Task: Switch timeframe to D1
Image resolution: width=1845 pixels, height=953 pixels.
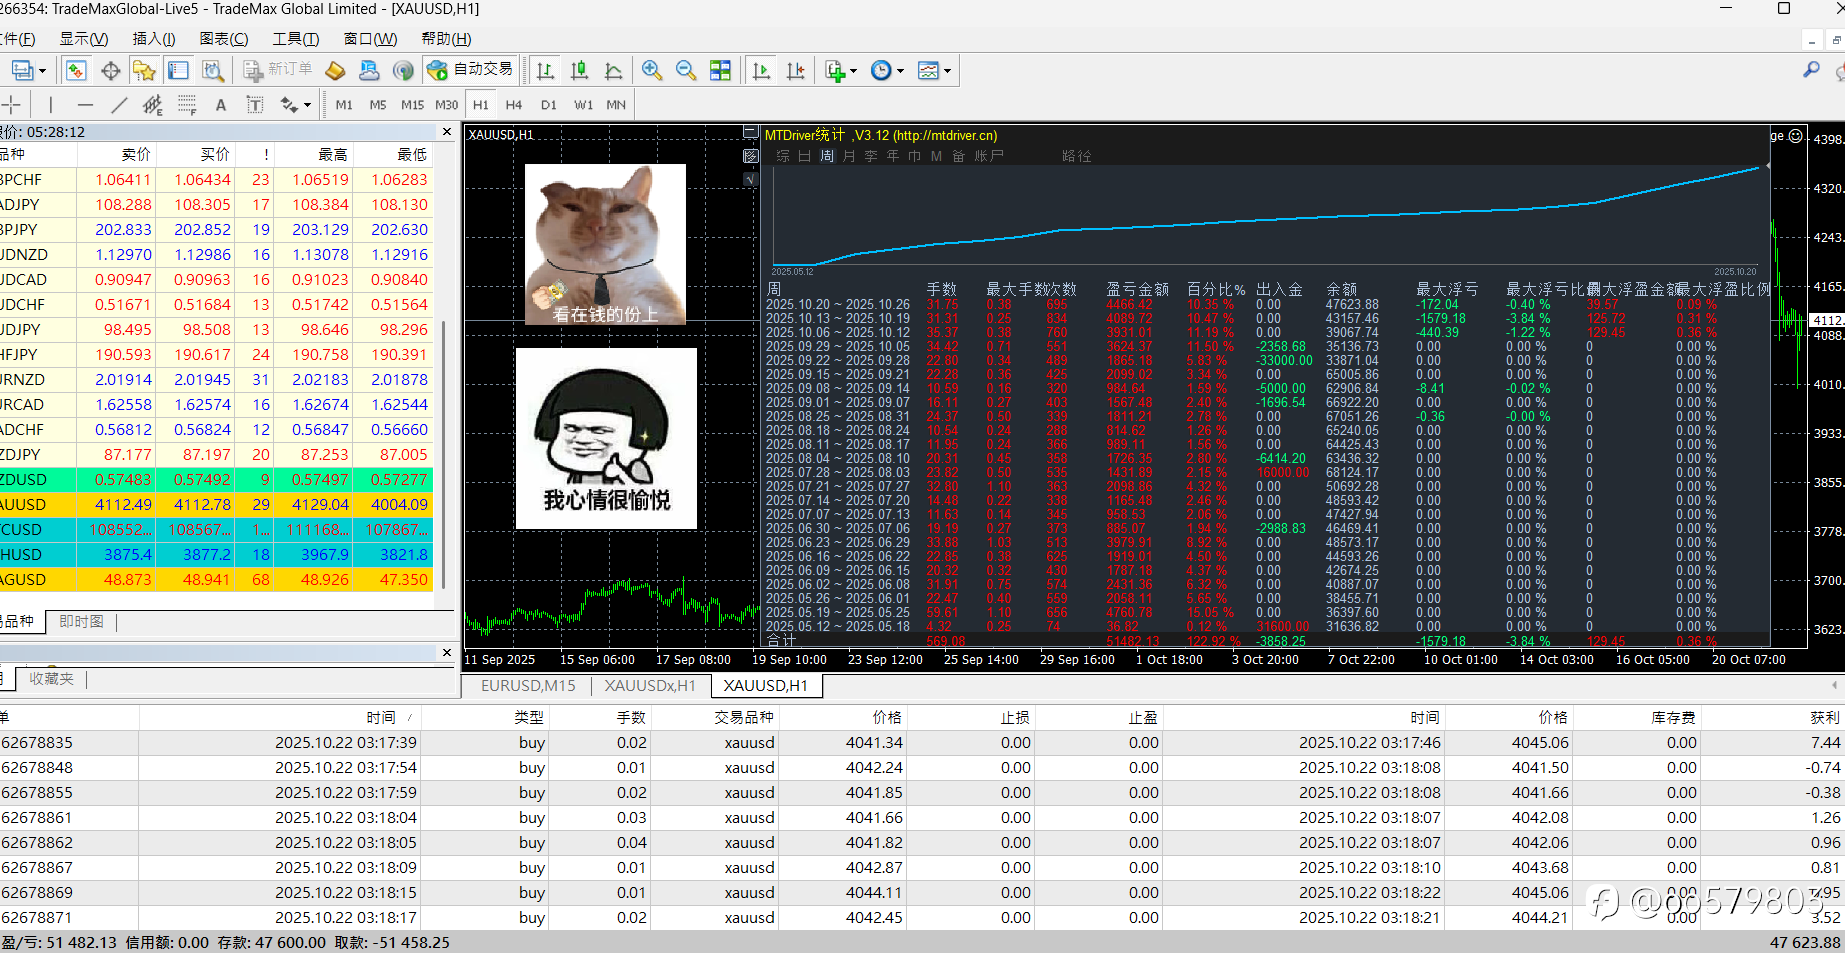Action: point(549,105)
